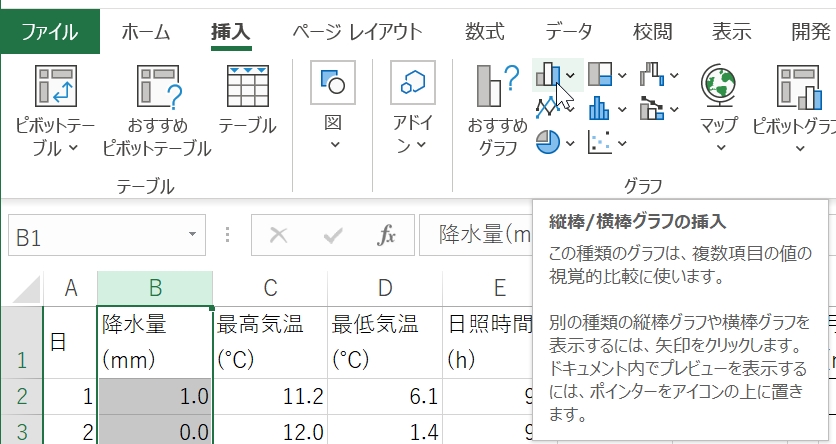
Task: Click cell C1 最高気温 (°C)
Action: [270, 343]
